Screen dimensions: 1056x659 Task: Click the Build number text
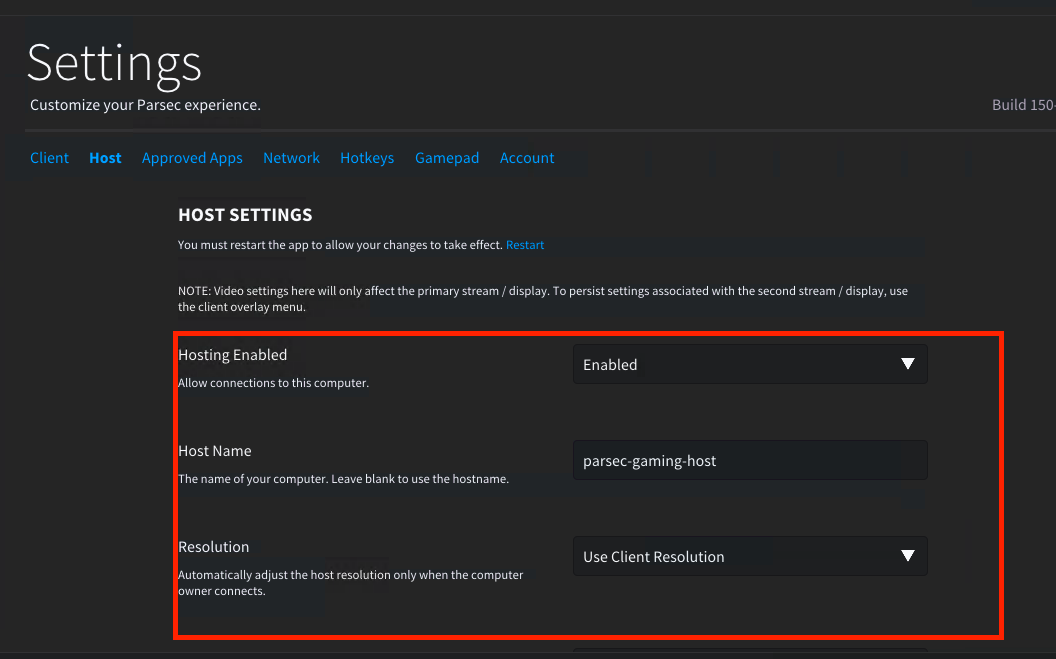click(1022, 105)
